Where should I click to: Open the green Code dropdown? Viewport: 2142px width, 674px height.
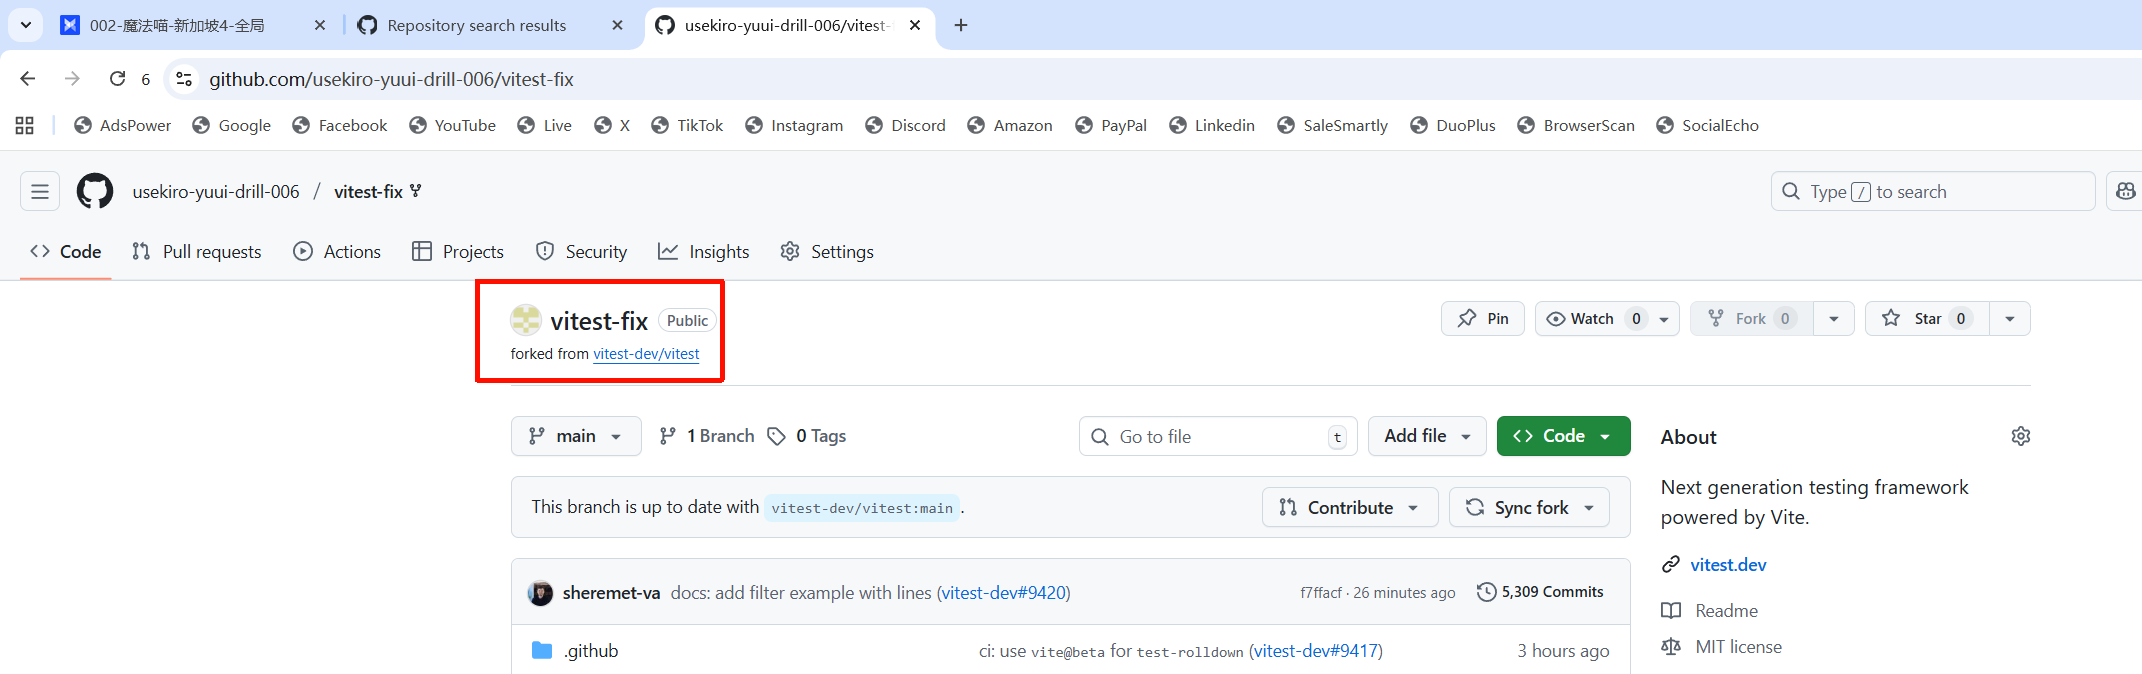click(1563, 436)
